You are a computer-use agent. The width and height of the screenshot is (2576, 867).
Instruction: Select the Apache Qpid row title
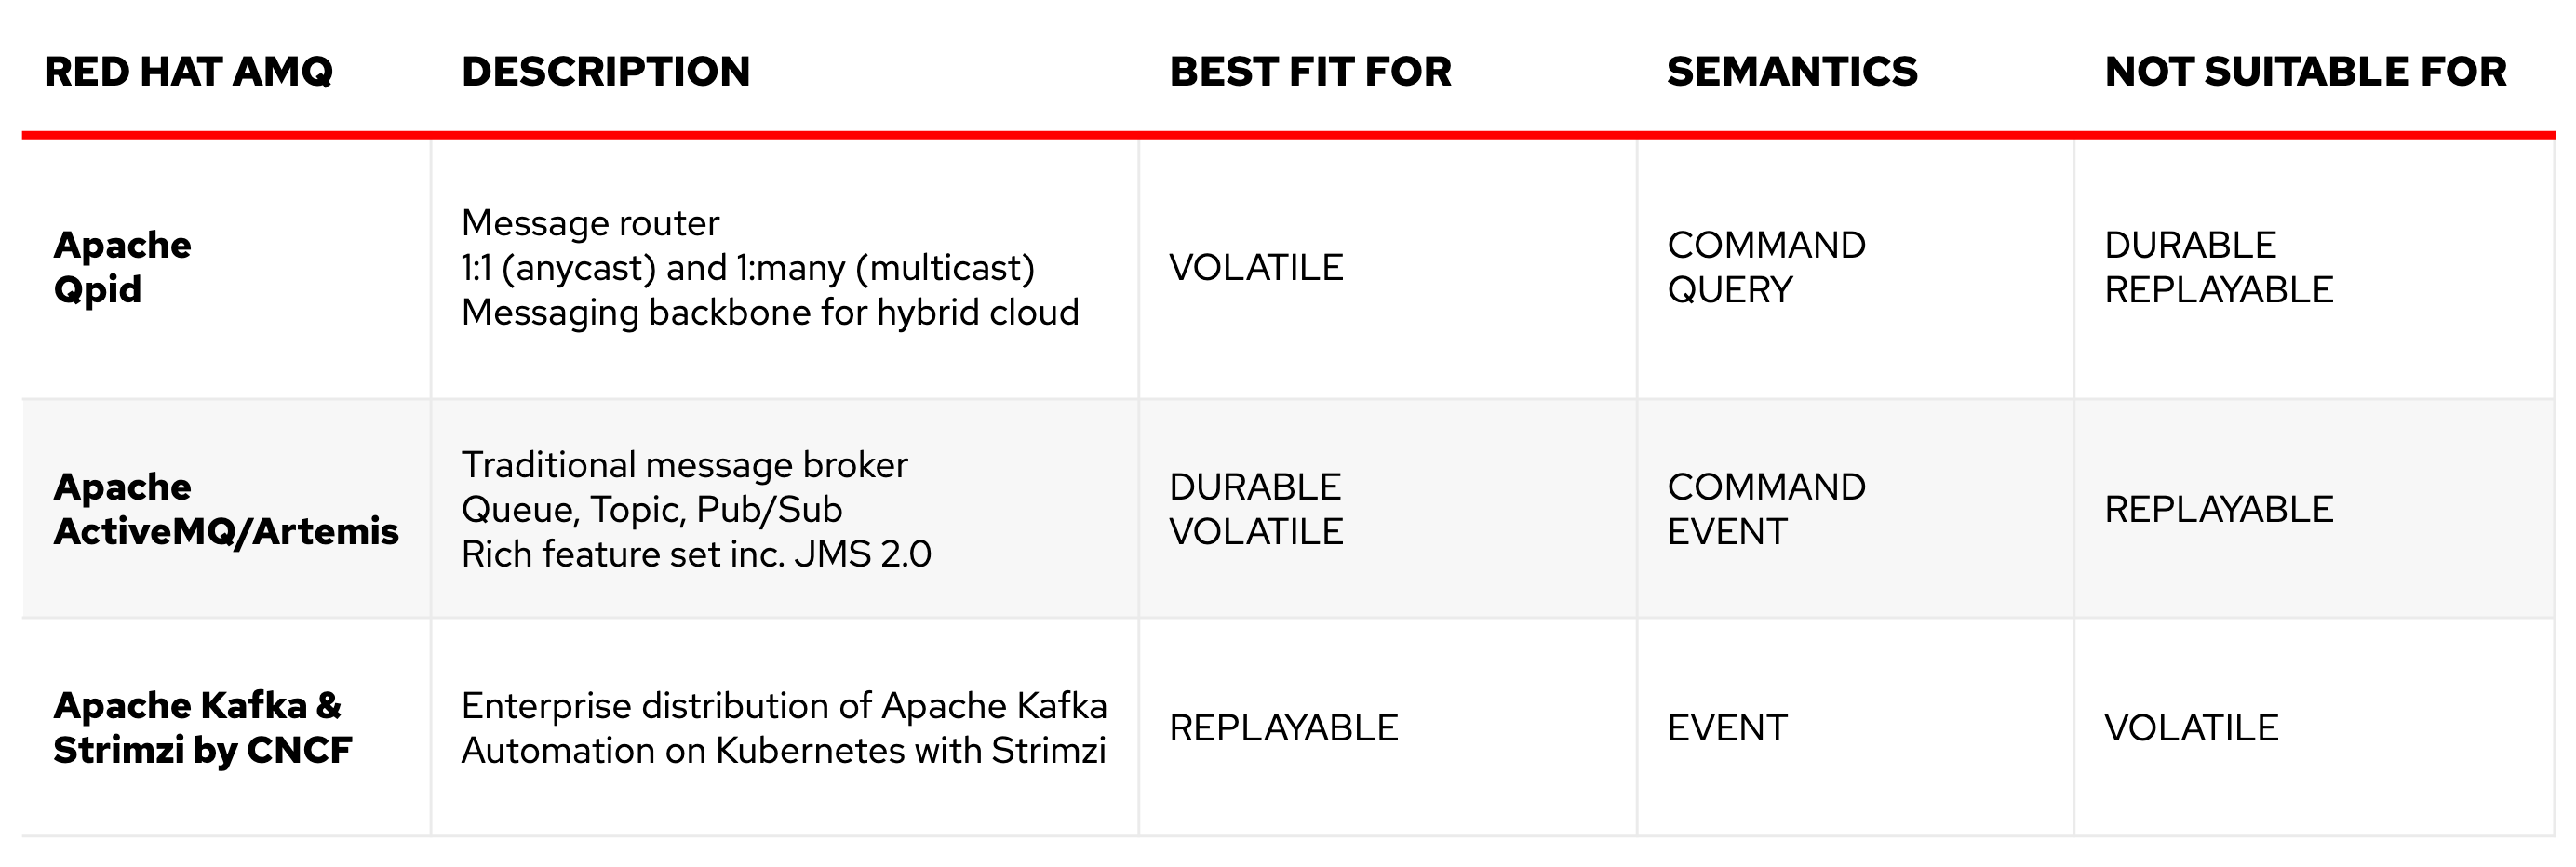pos(122,267)
